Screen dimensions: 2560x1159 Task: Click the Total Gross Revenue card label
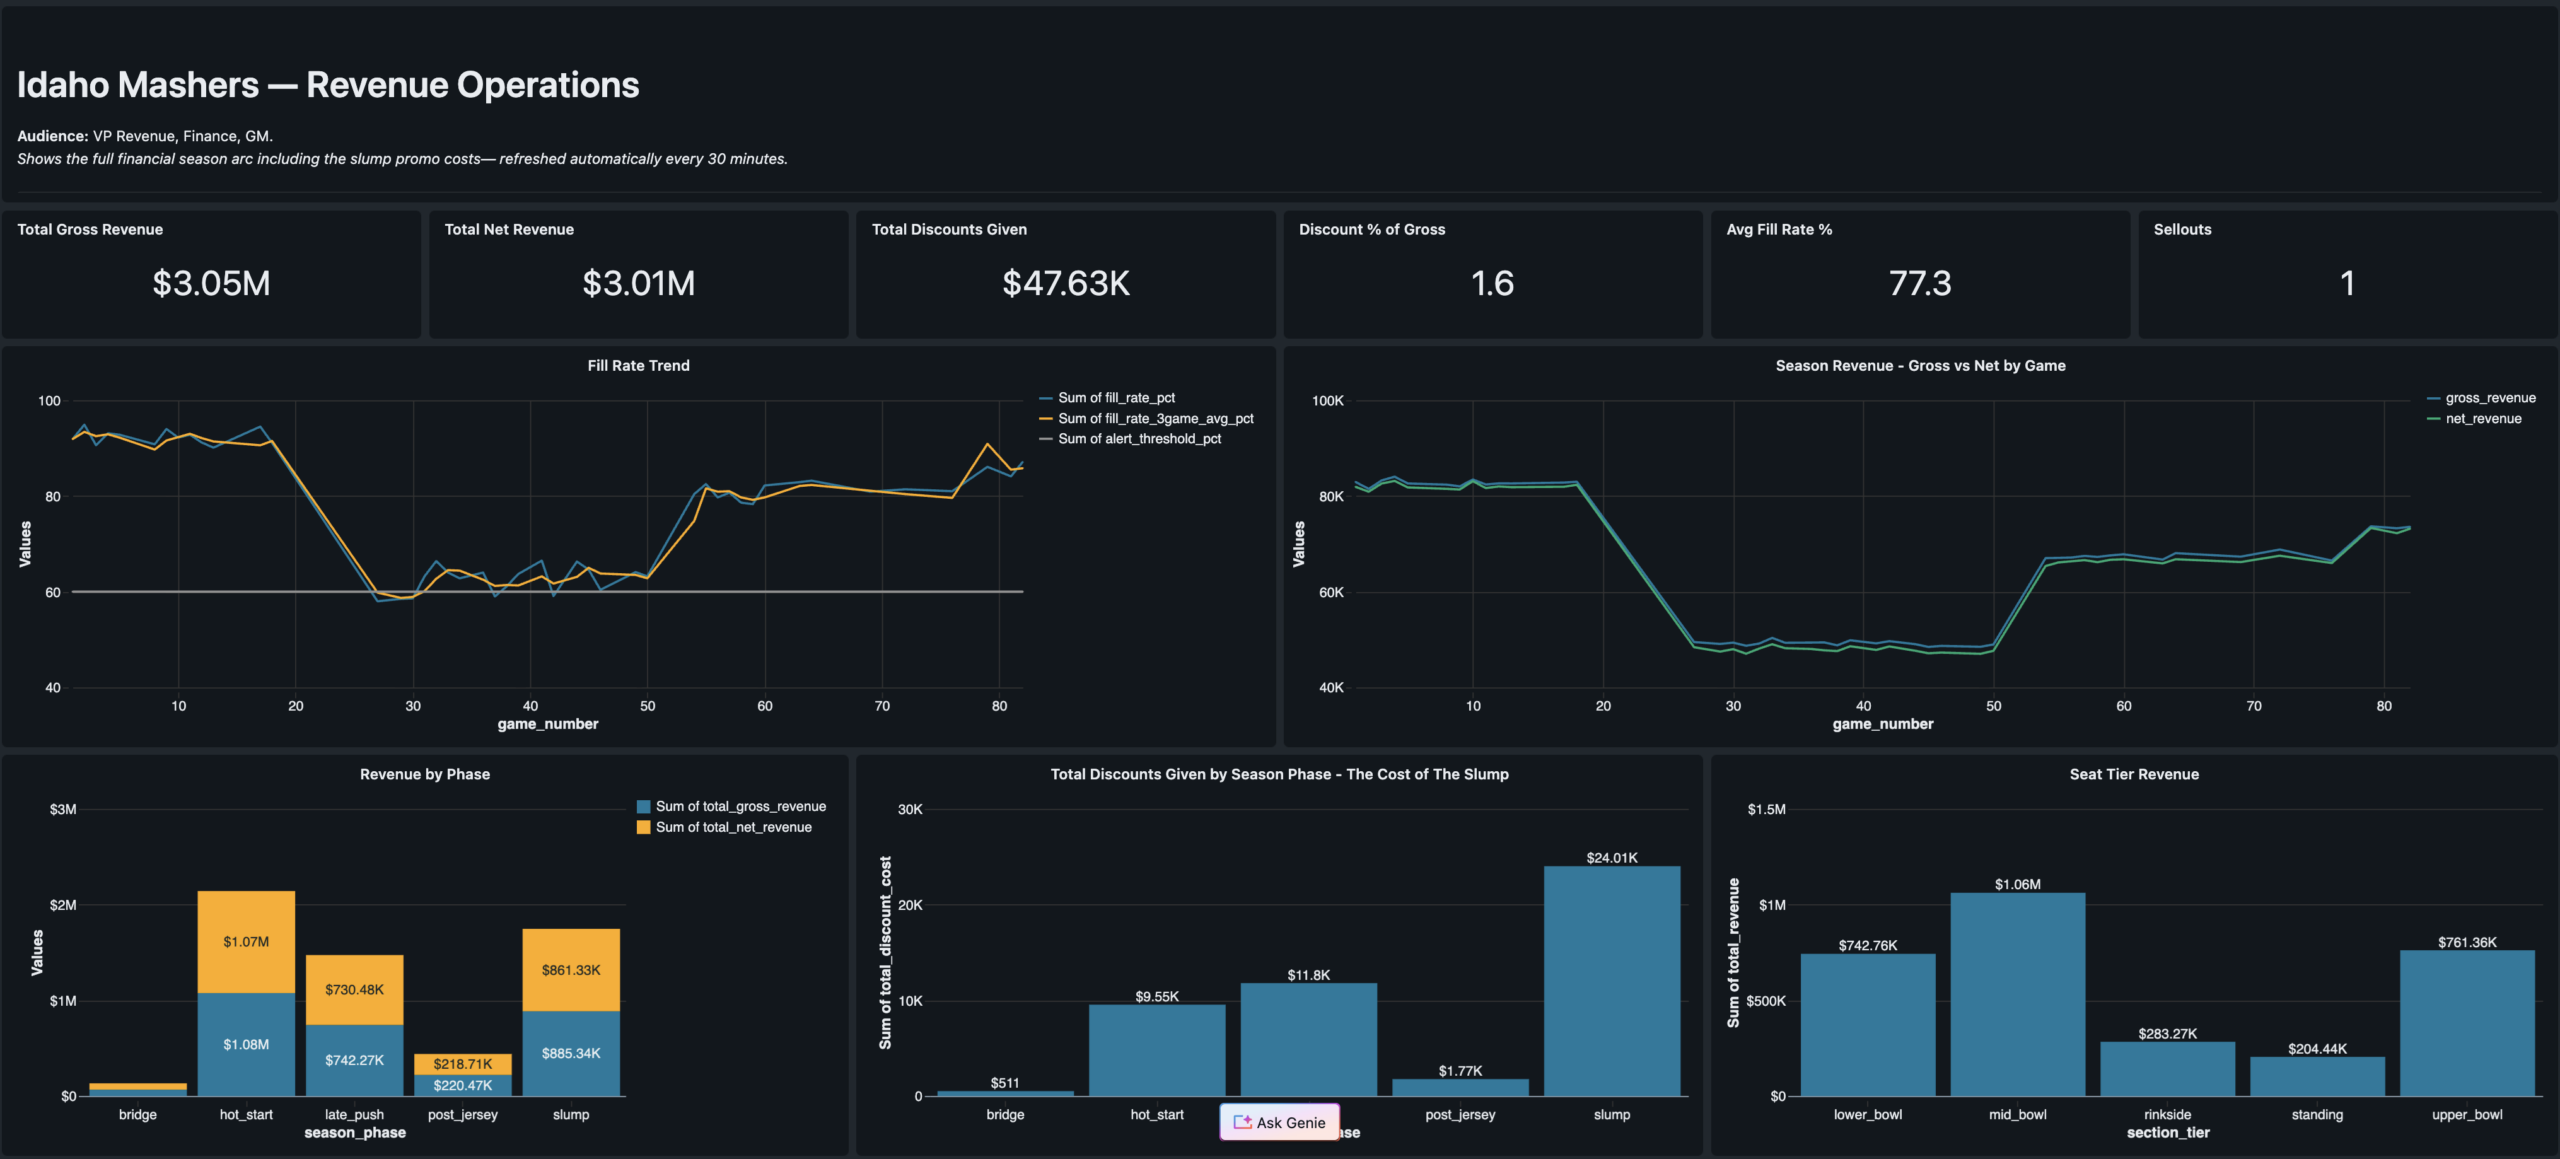coord(90,229)
